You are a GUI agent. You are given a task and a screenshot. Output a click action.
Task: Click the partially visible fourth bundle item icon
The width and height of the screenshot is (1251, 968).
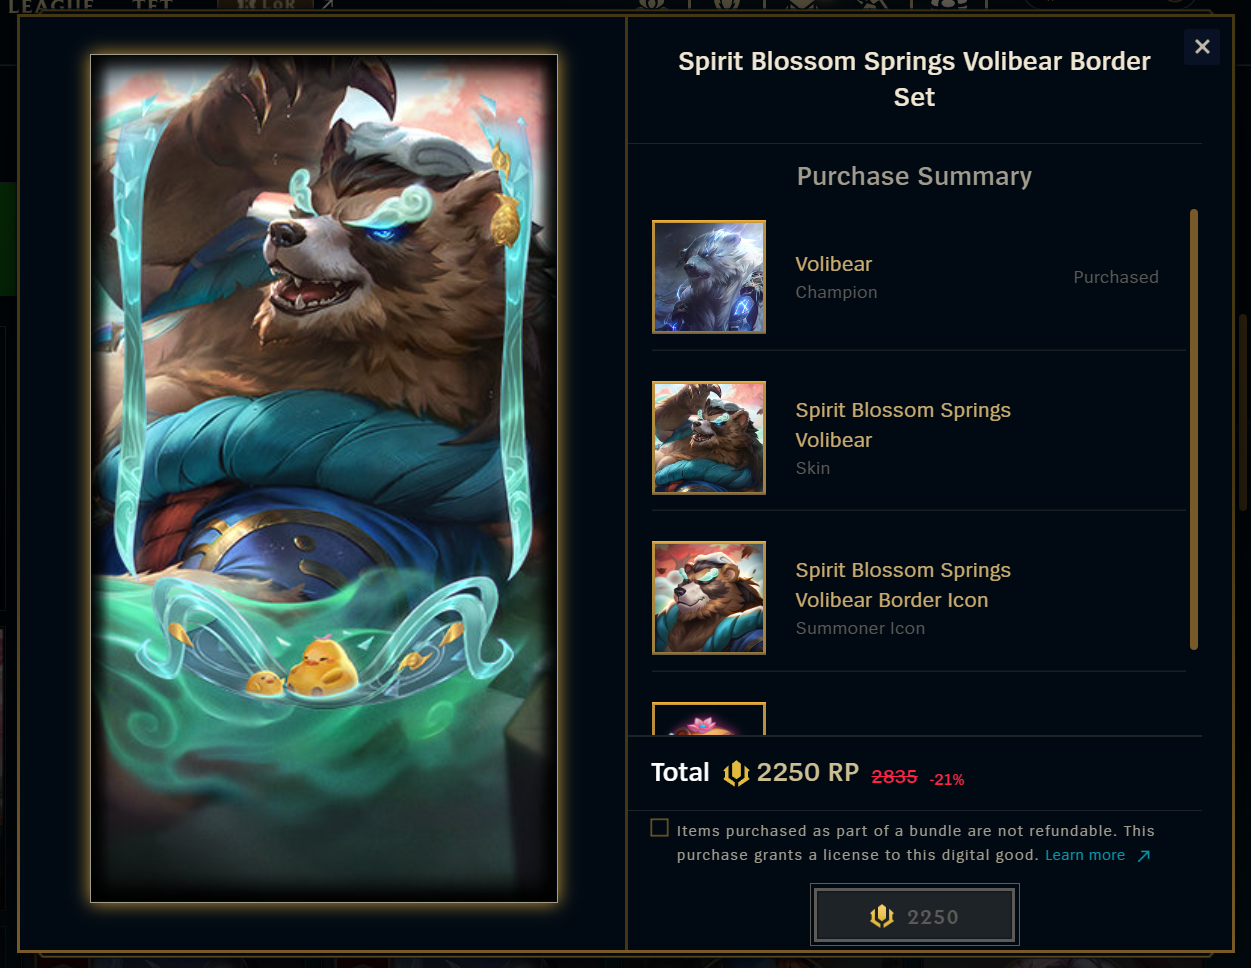709,719
